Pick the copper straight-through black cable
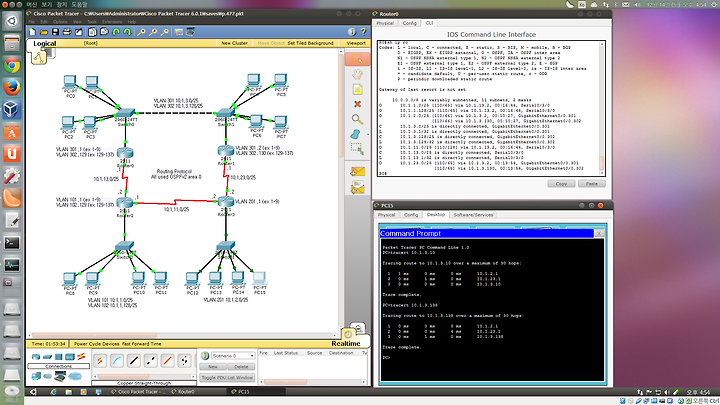The width and height of the screenshot is (720, 405). tap(134, 361)
